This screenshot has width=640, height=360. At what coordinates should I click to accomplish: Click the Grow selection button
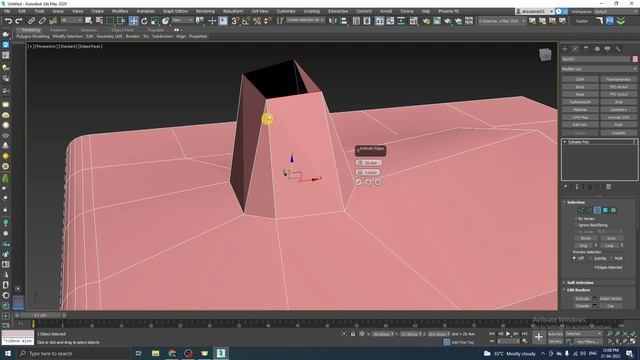click(611, 238)
